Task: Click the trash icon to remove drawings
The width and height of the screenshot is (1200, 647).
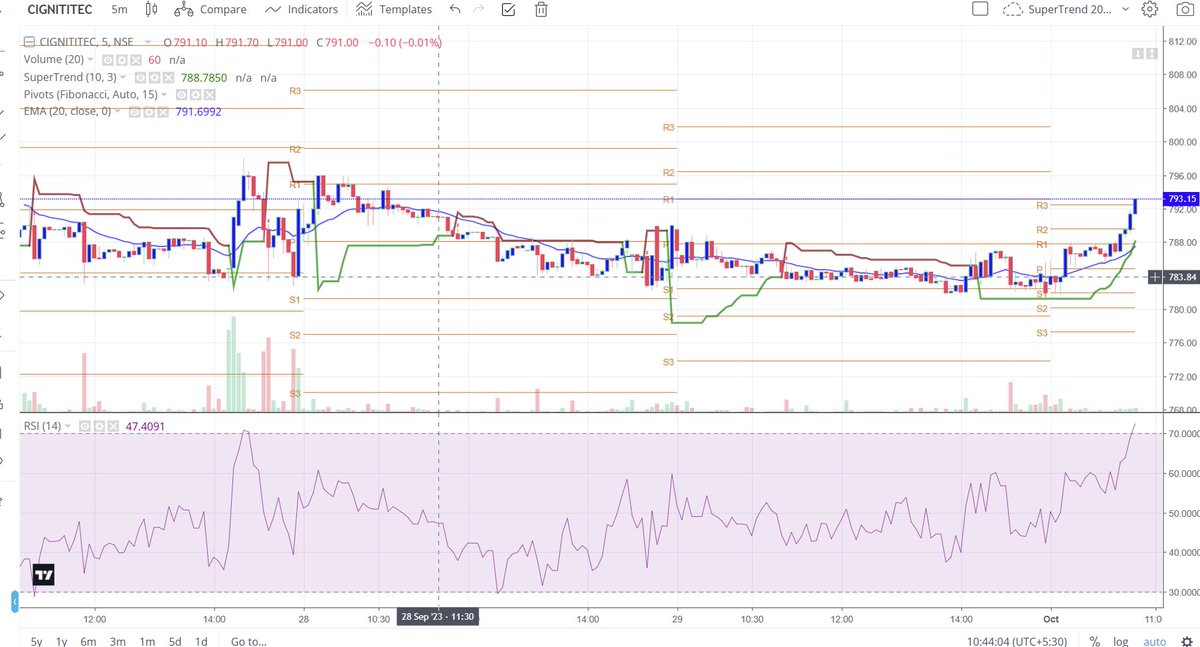Action: point(541,10)
